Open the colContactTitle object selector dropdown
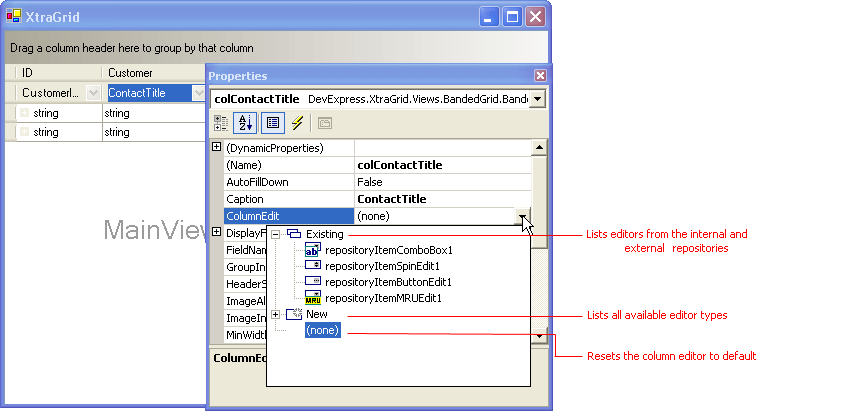850x412 pixels. pyautogui.click(x=537, y=99)
